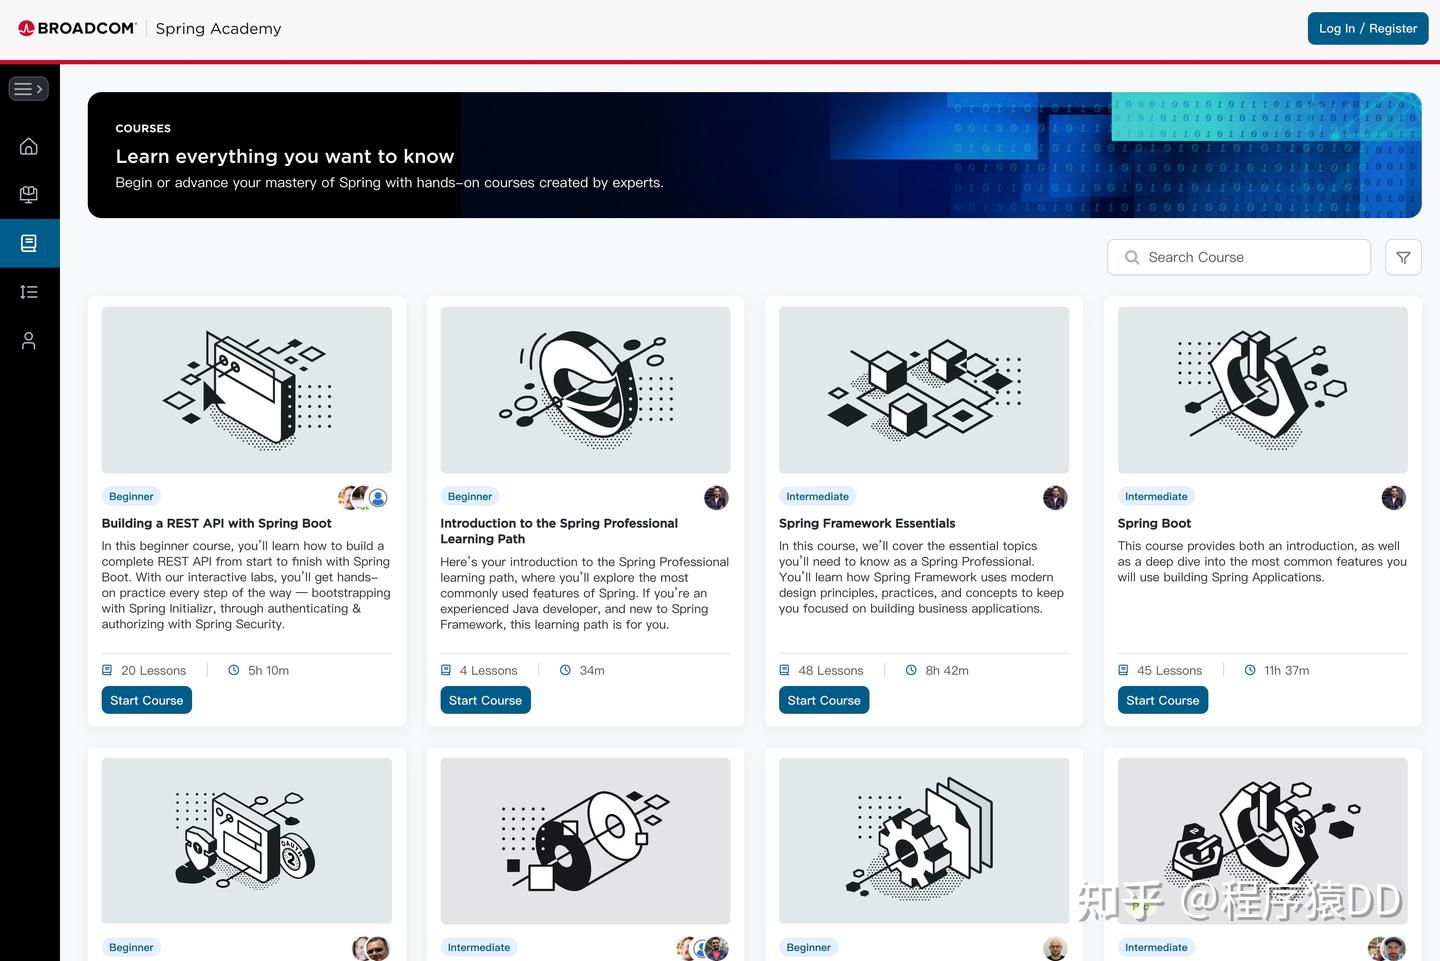This screenshot has width=1440, height=961.
Task: Open the Spring Framework Essentials title
Action: tap(867, 523)
